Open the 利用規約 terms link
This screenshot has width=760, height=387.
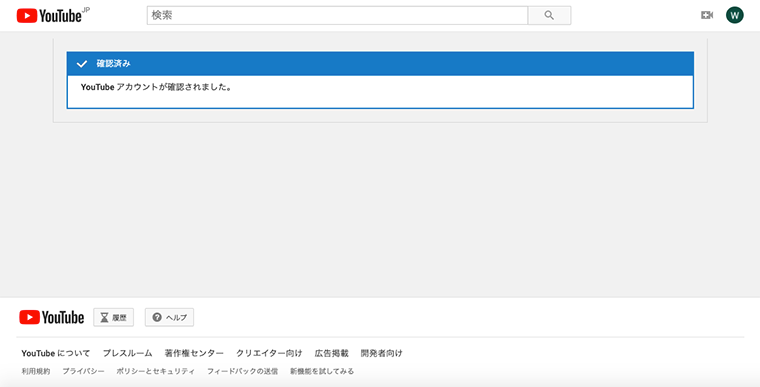36,371
